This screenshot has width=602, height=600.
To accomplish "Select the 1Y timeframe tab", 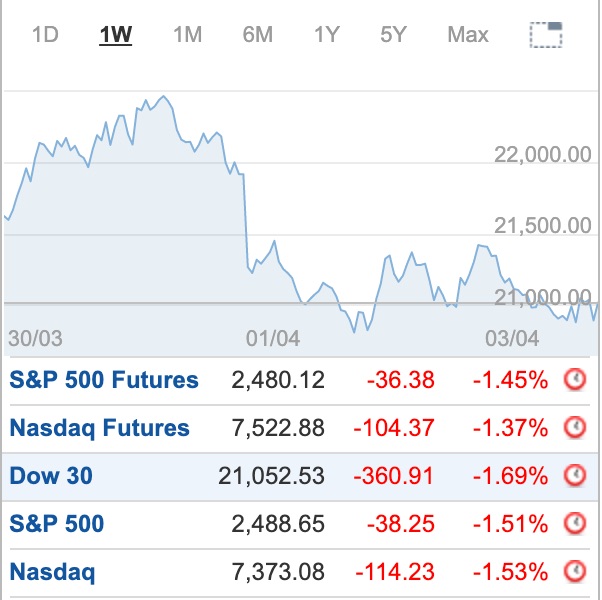I will coord(326,35).
